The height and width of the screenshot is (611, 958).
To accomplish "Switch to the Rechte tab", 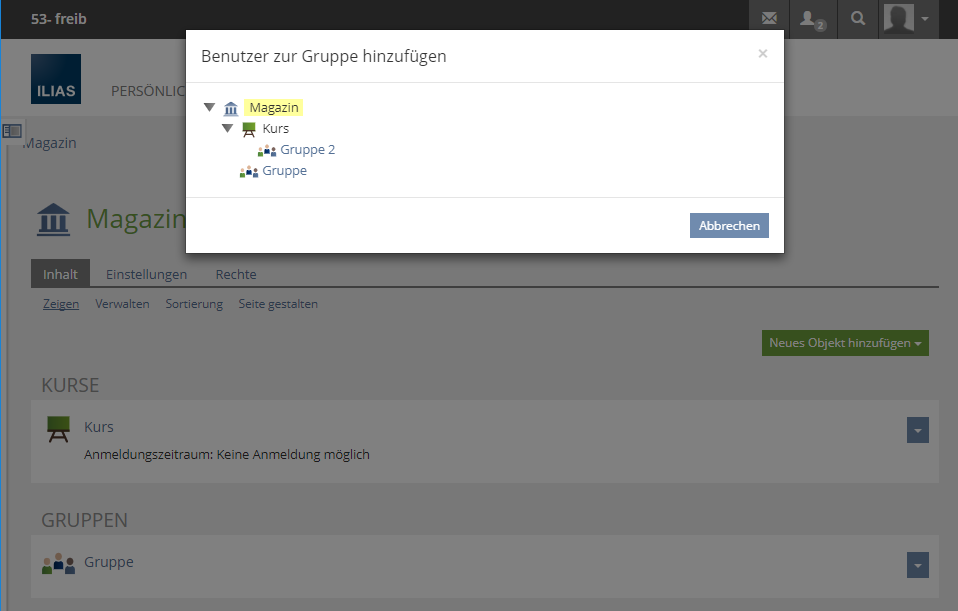I will (236, 274).
